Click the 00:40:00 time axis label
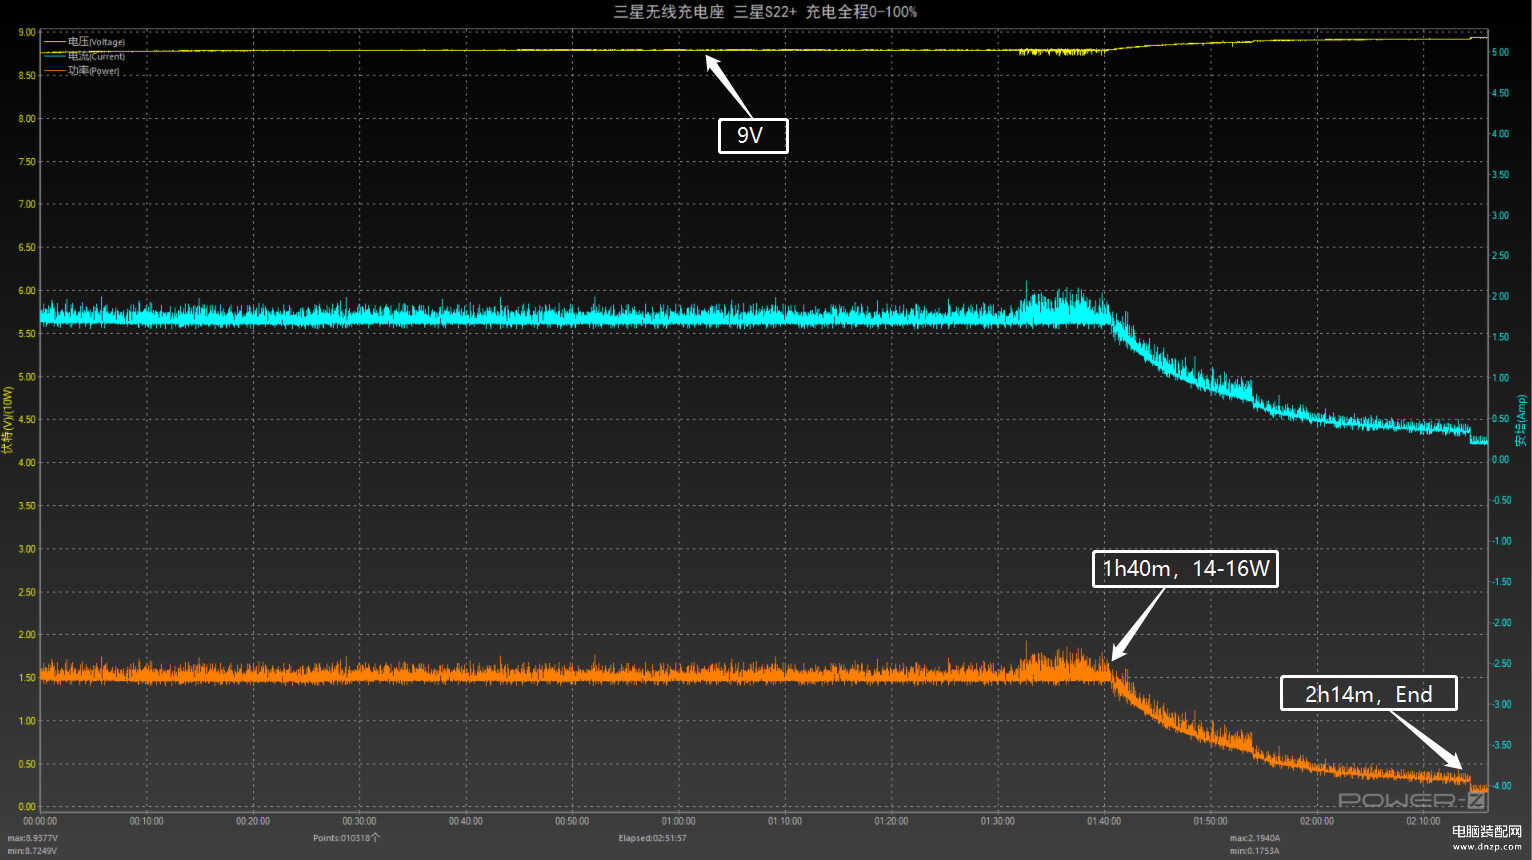This screenshot has width=1532, height=860. click(465, 821)
